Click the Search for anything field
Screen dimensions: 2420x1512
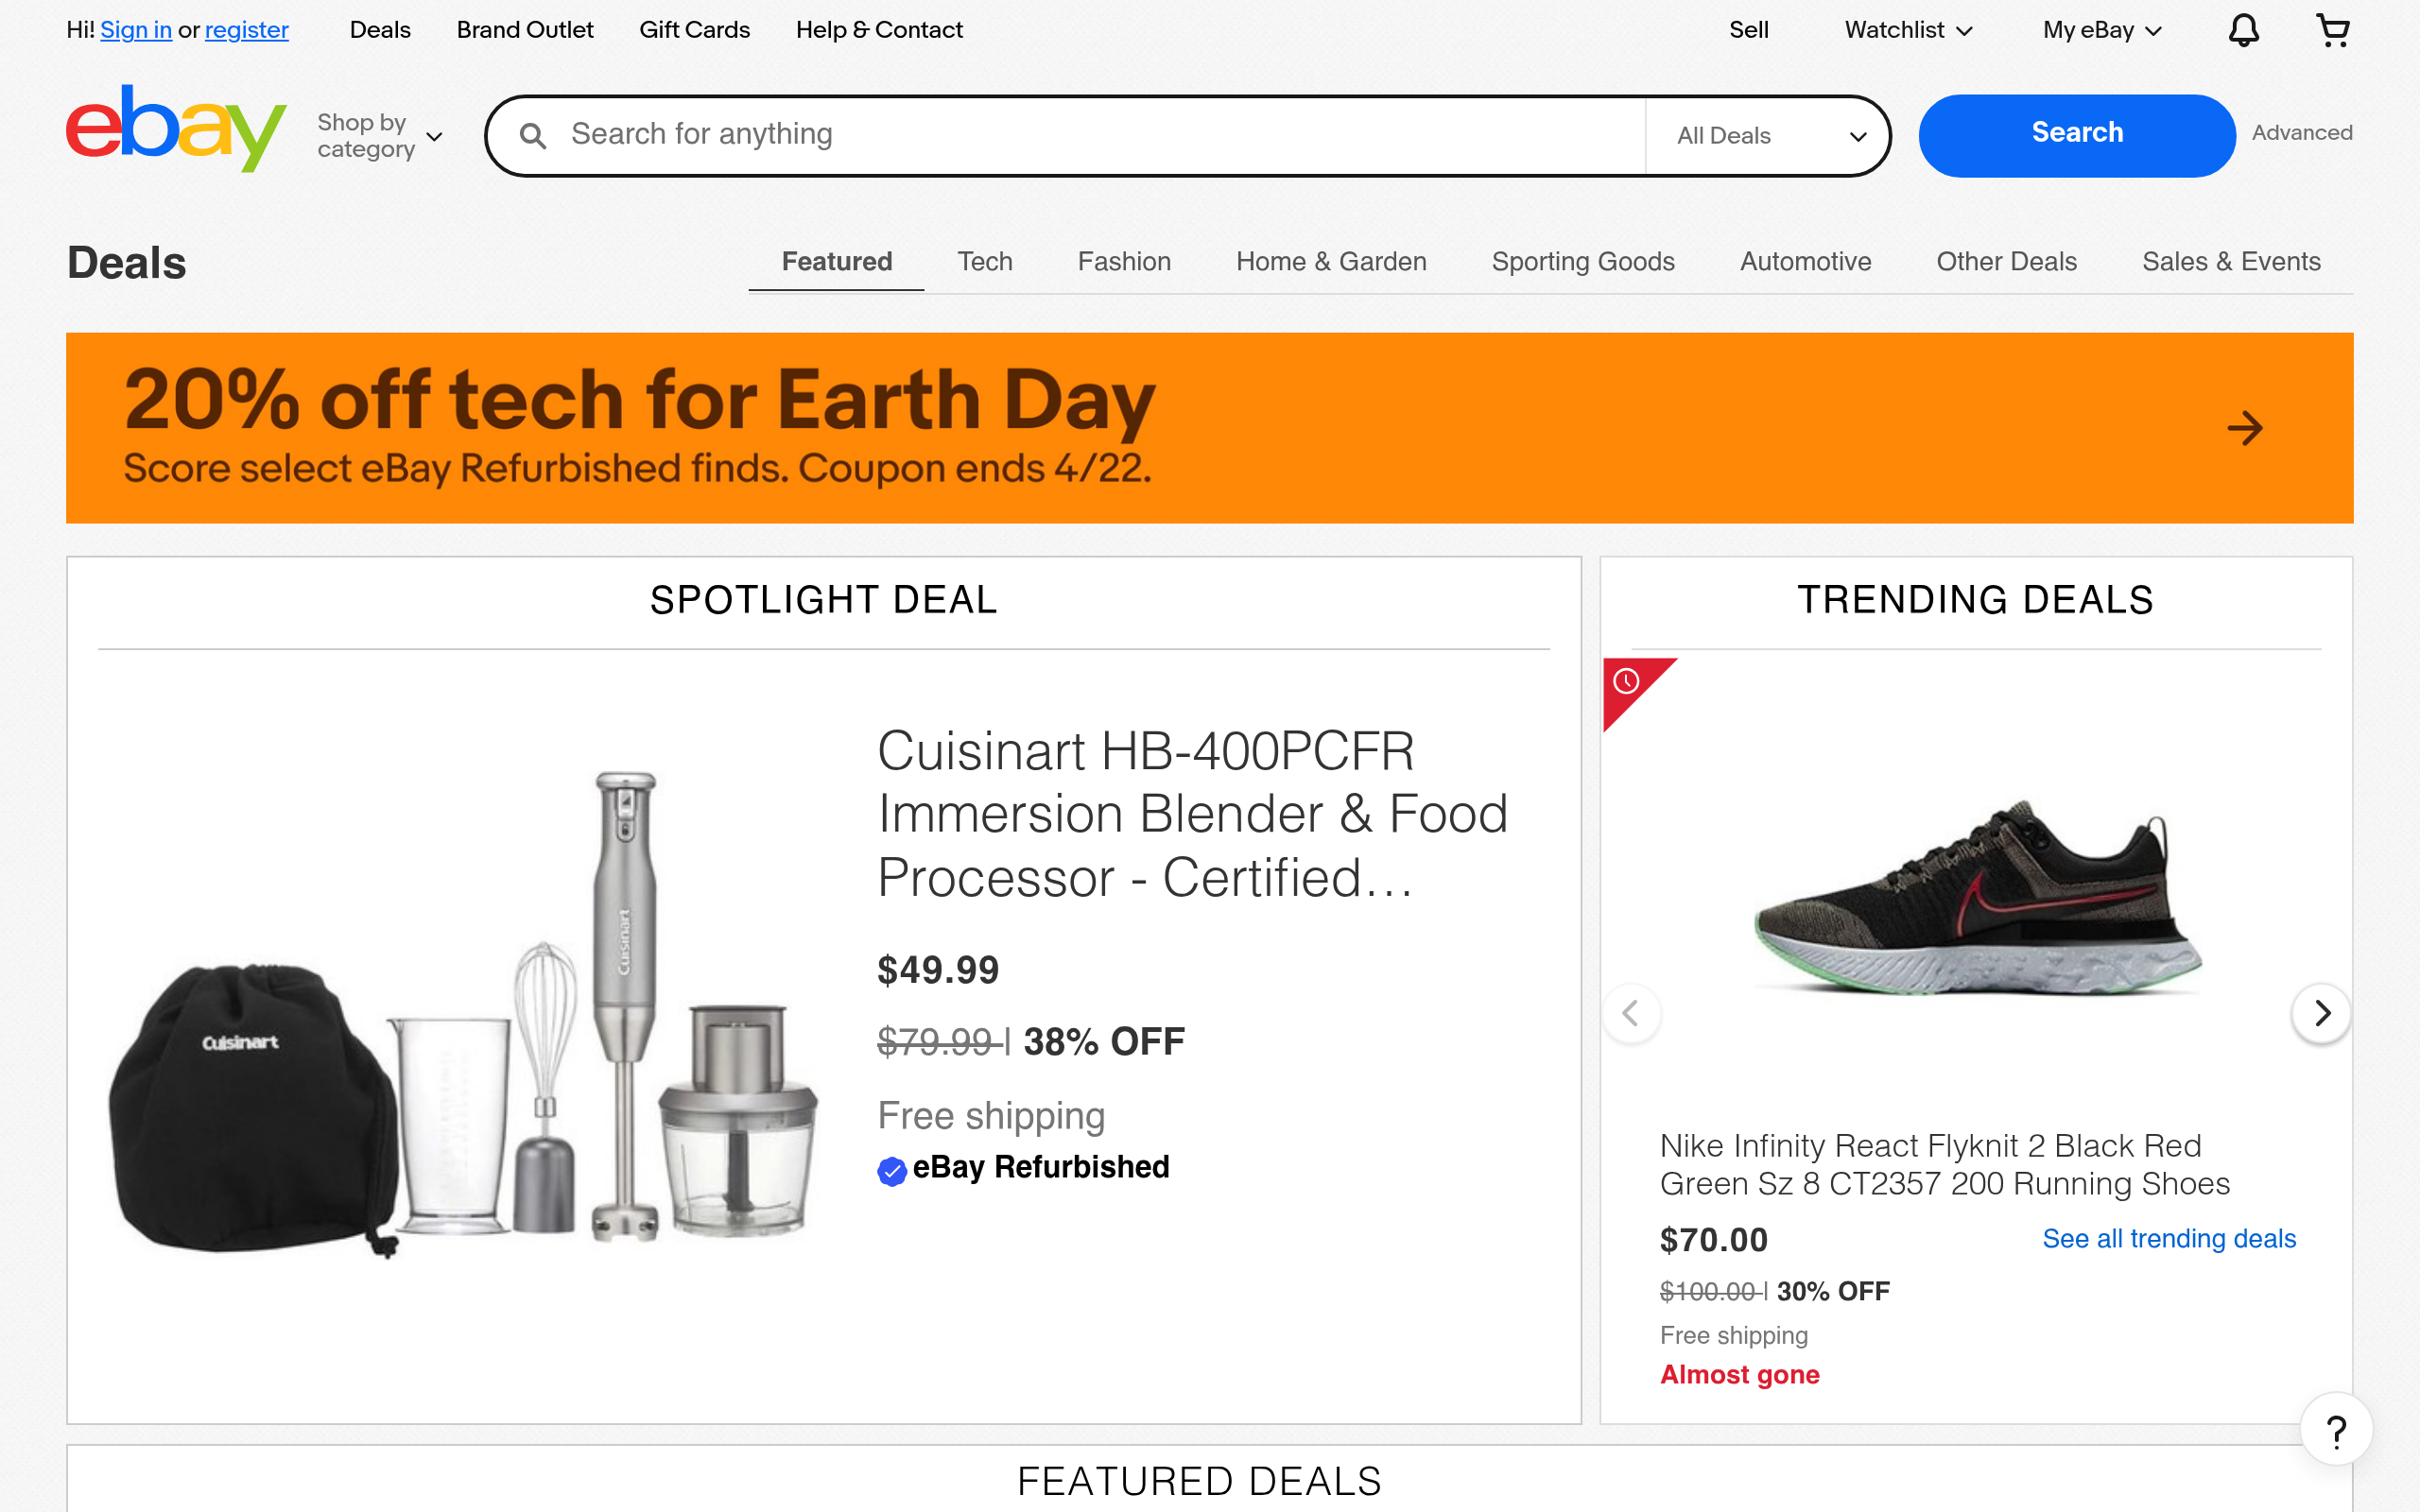pos(1100,135)
